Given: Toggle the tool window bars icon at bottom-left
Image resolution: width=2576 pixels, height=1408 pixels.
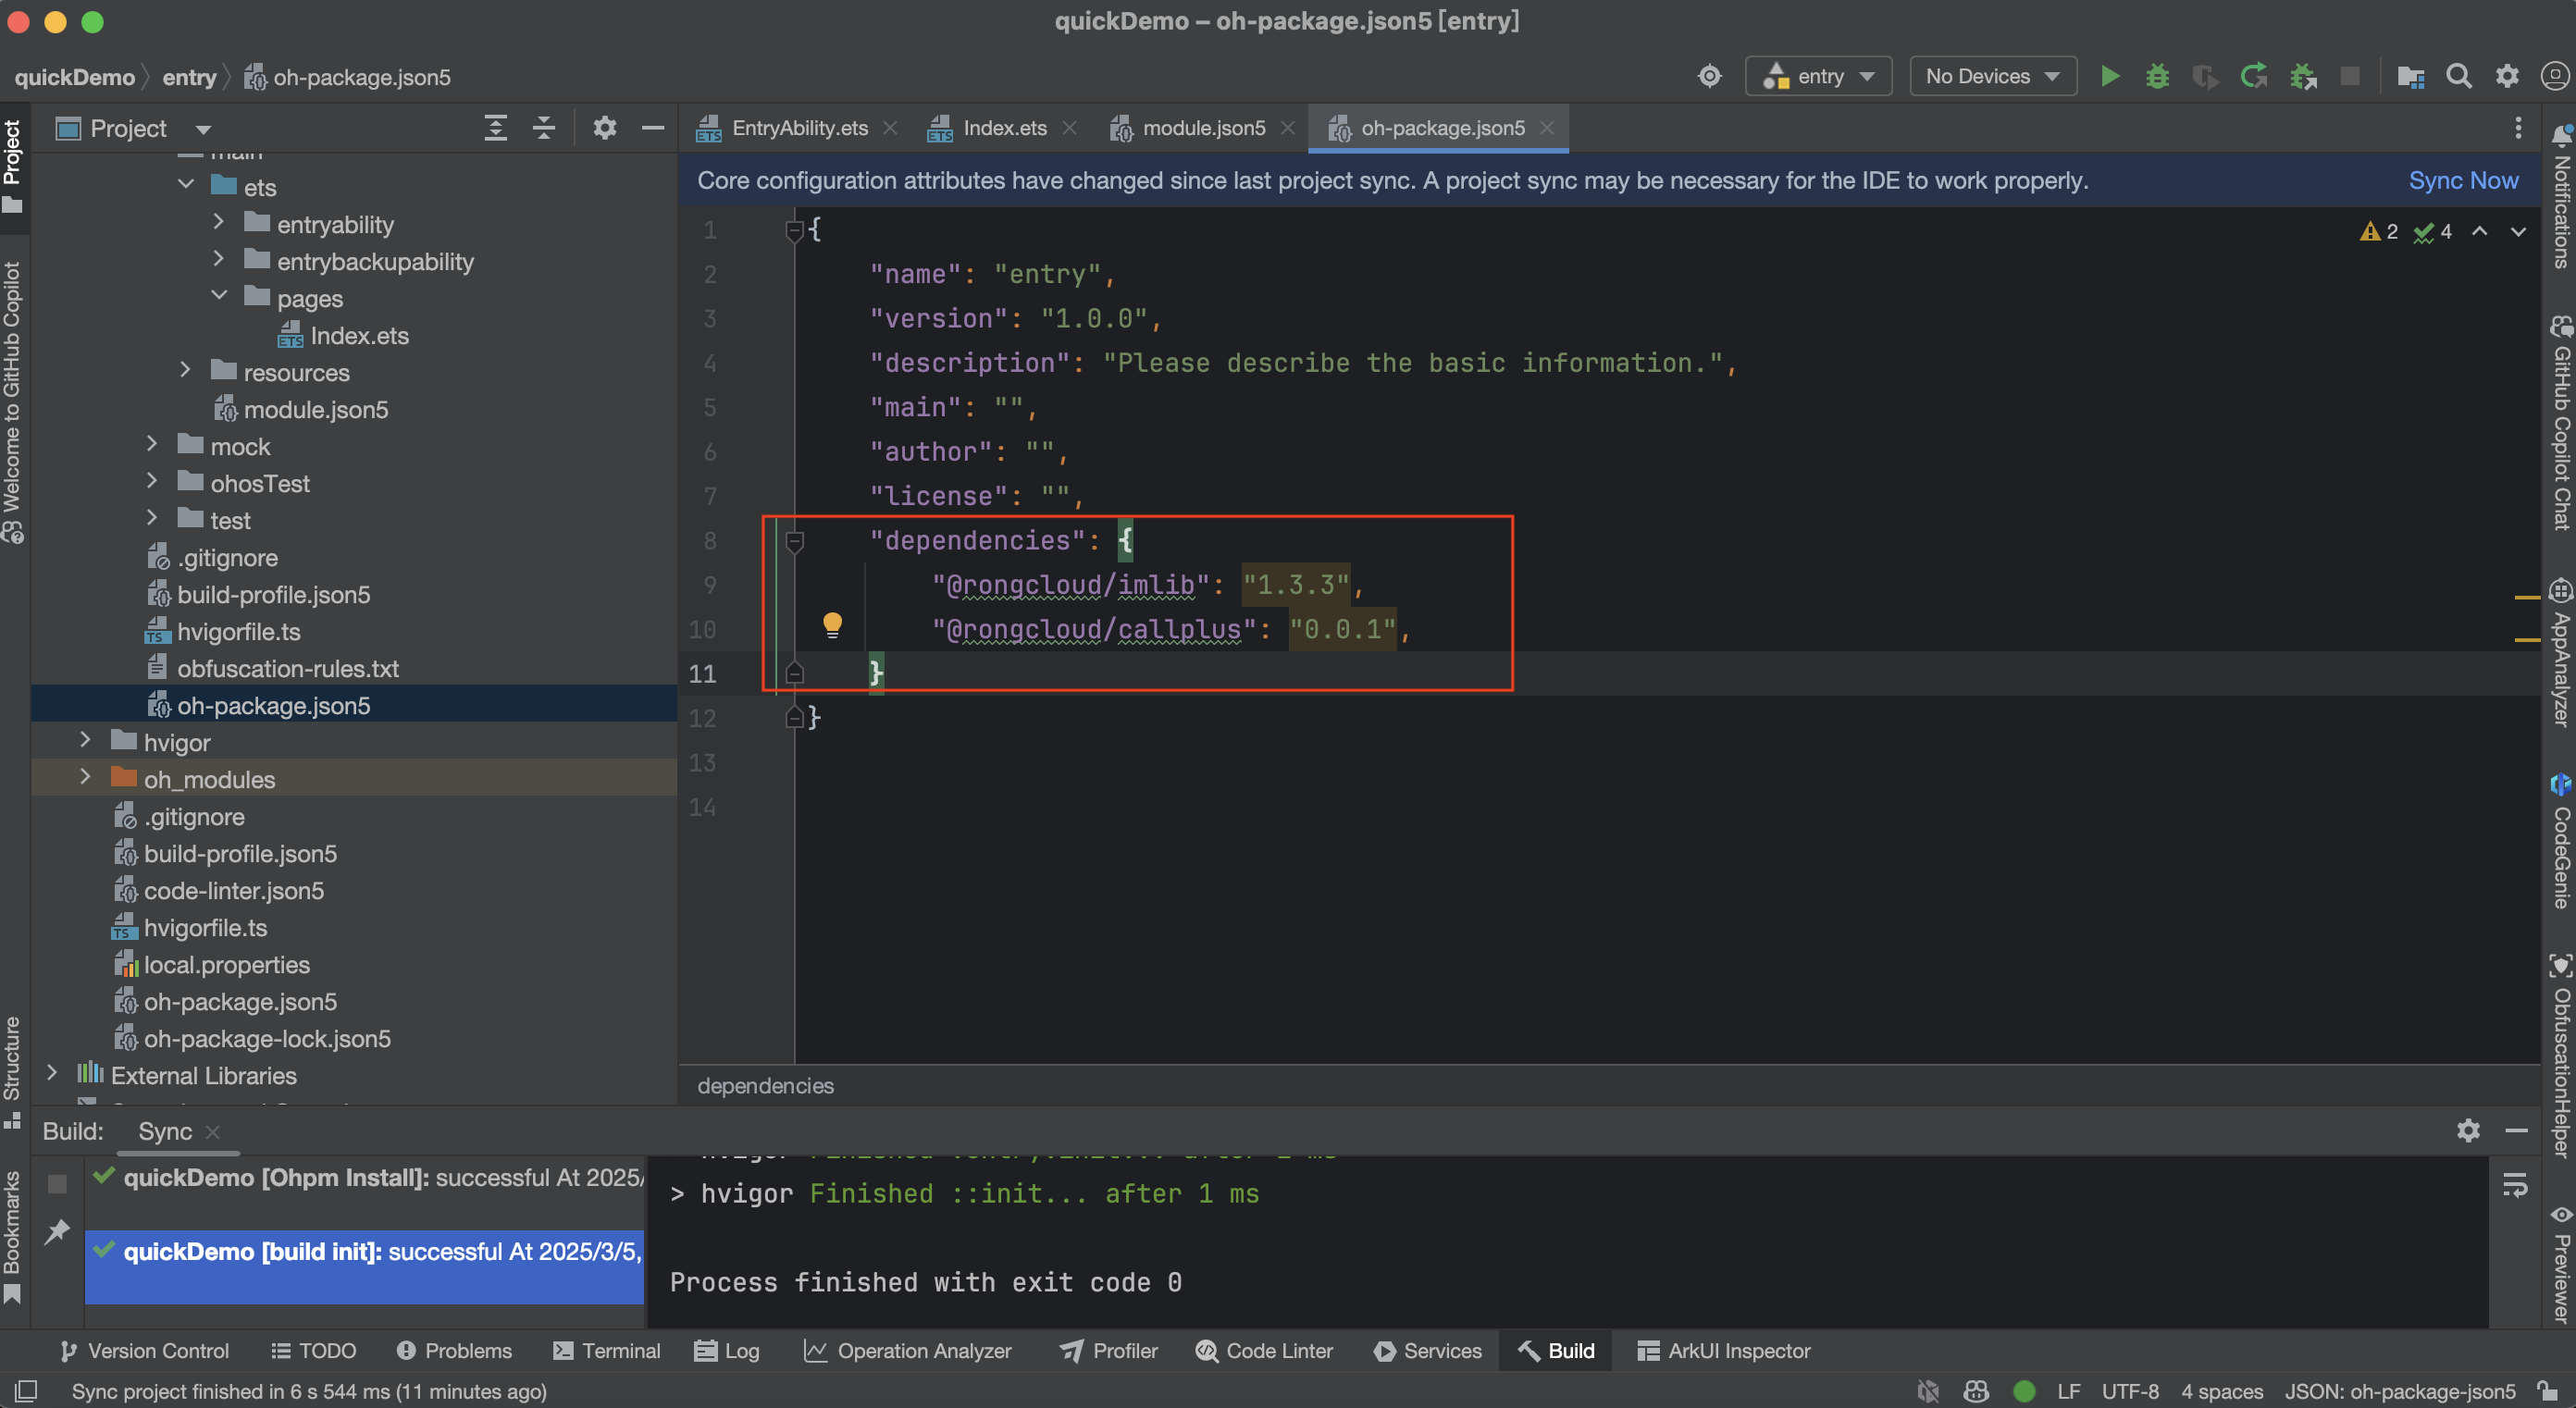Looking at the screenshot, I should pyautogui.click(x=27, y=1391).
